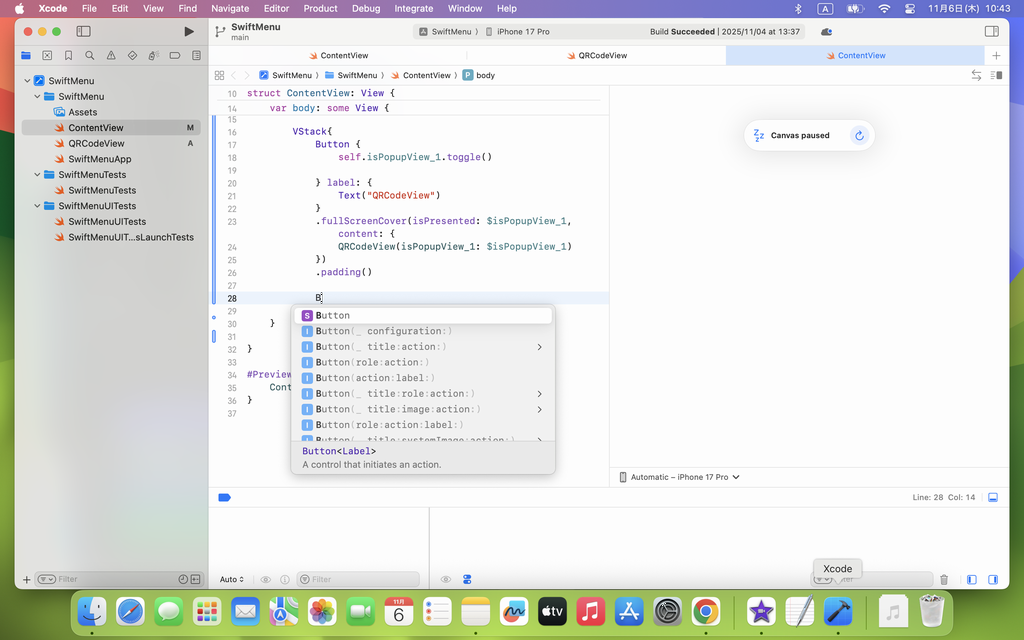Switch to the QRCodeView tab

[603, 56]
